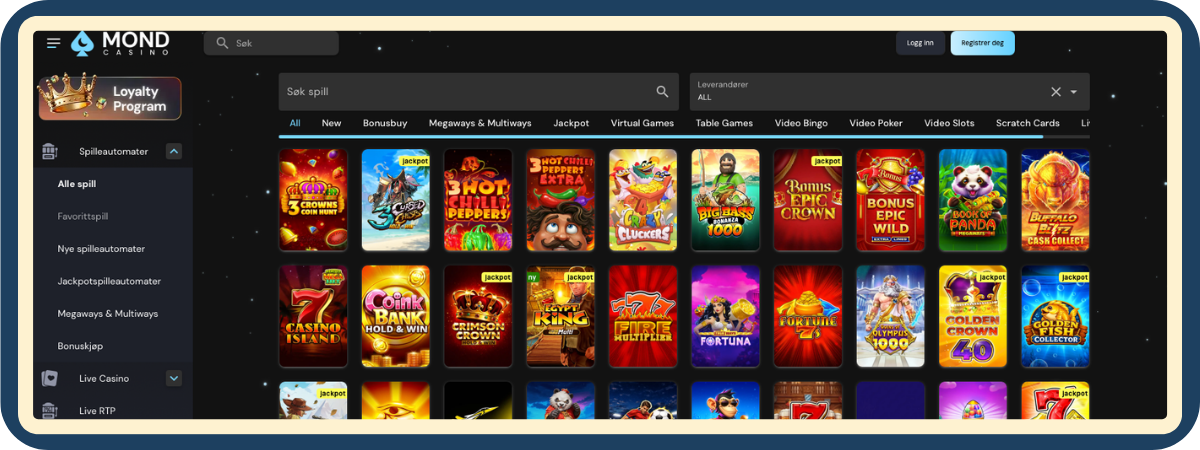Open the Book of Panda game

coord(973,200)
